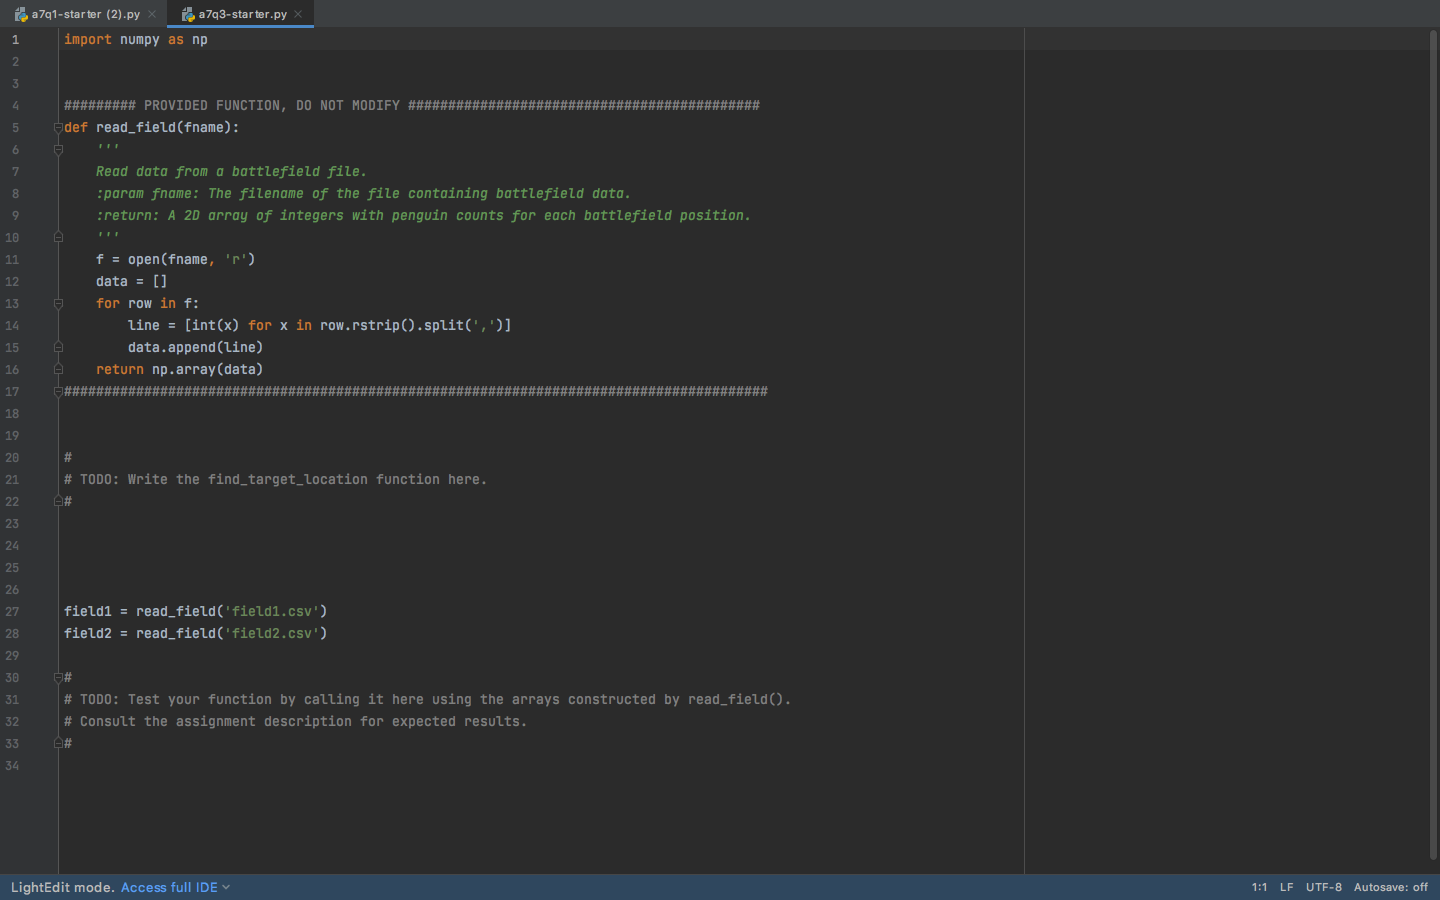Switch to the a7q1-starter (2).py tab
The width and height of the screenshot is (1440, 900).
(x=85, y=14)
